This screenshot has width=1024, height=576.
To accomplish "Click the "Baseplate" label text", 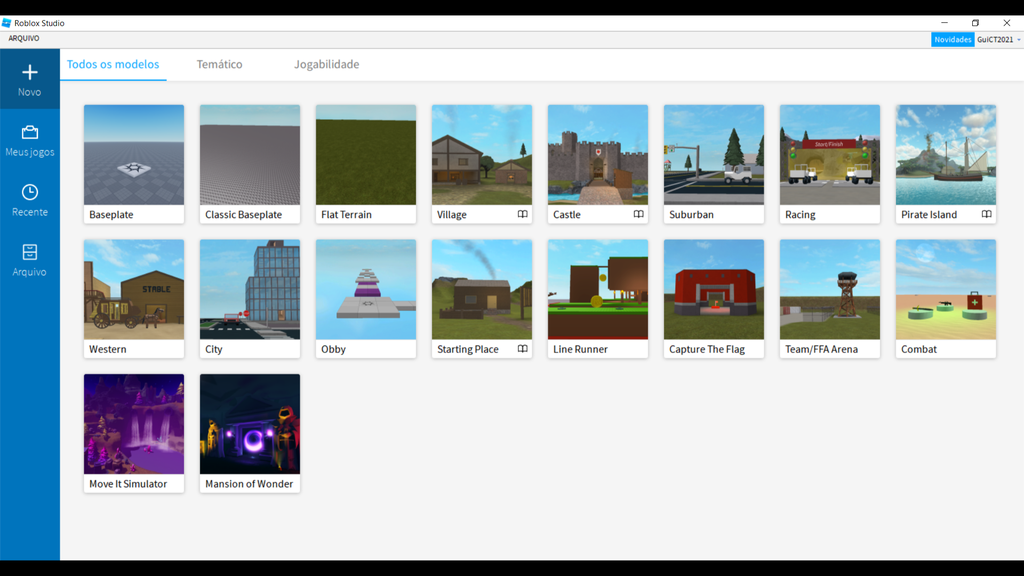I will (111, 215).
